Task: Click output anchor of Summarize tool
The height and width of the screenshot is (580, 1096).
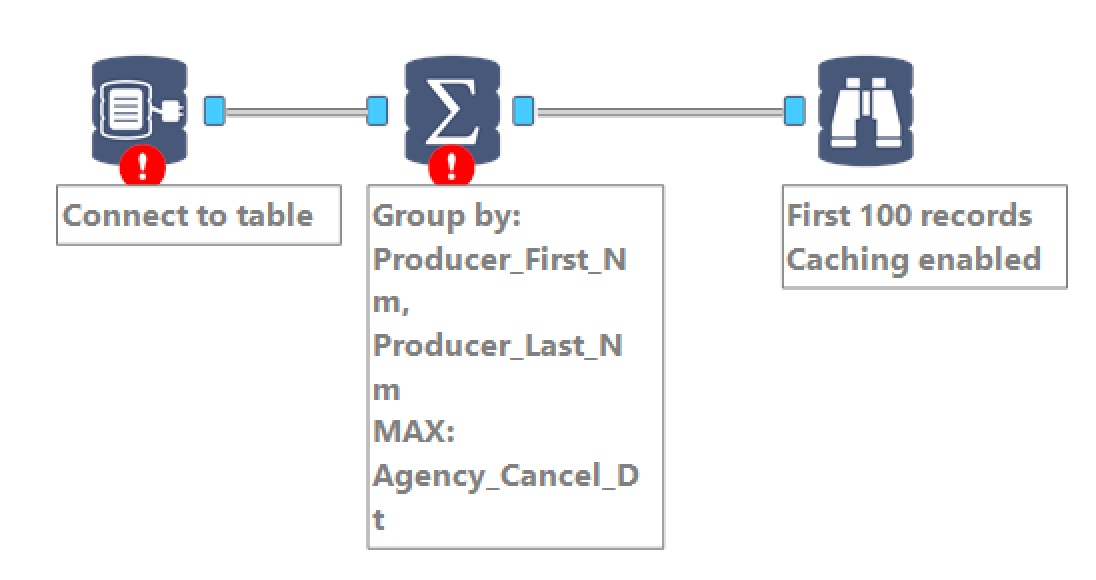Action: tap(522, 110)
